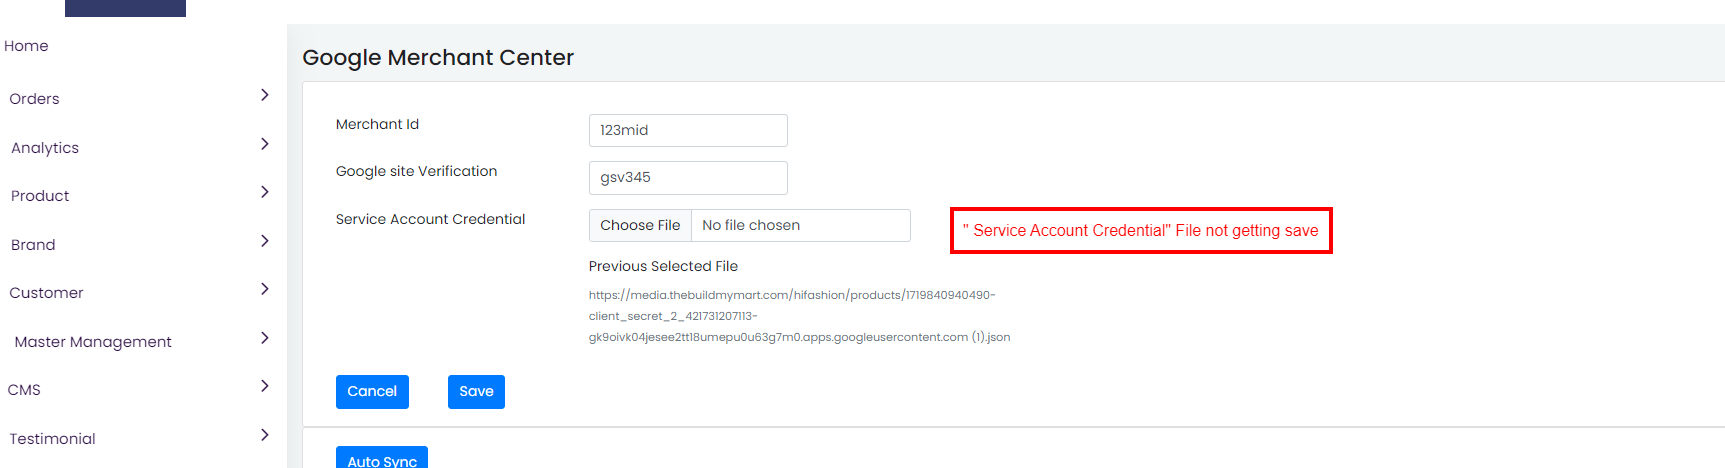Click the Google Merchant Center heading
Viewport: 1725px width, 468px height.
[438, 58]
